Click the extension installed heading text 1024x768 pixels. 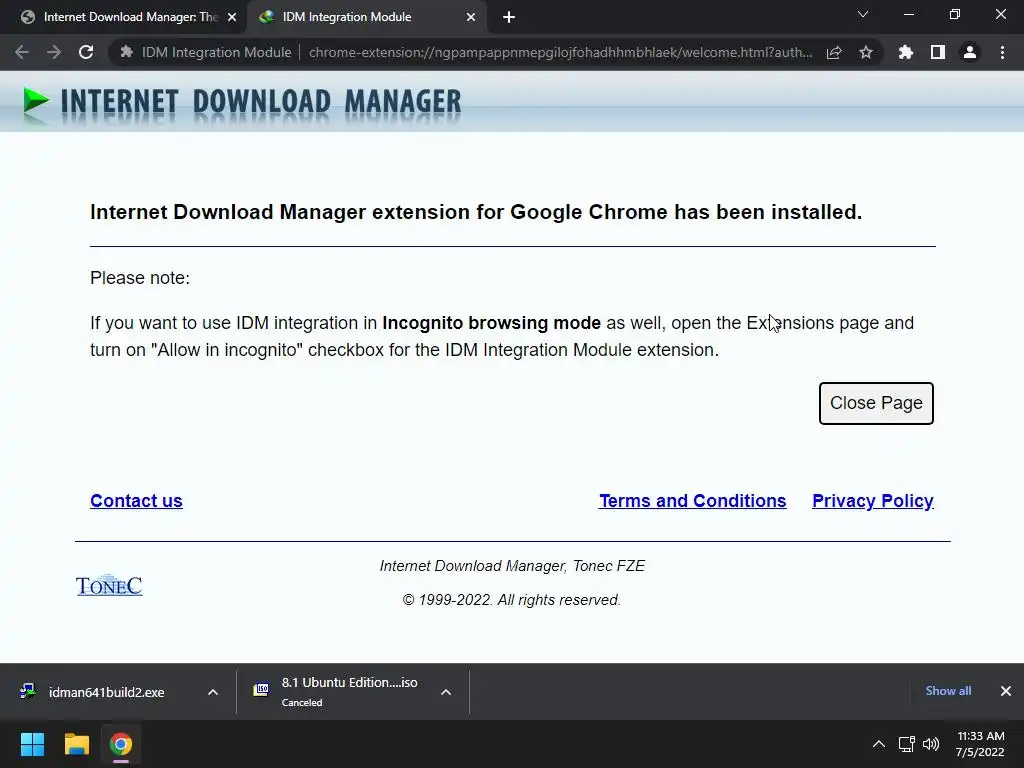coord(476,212)
